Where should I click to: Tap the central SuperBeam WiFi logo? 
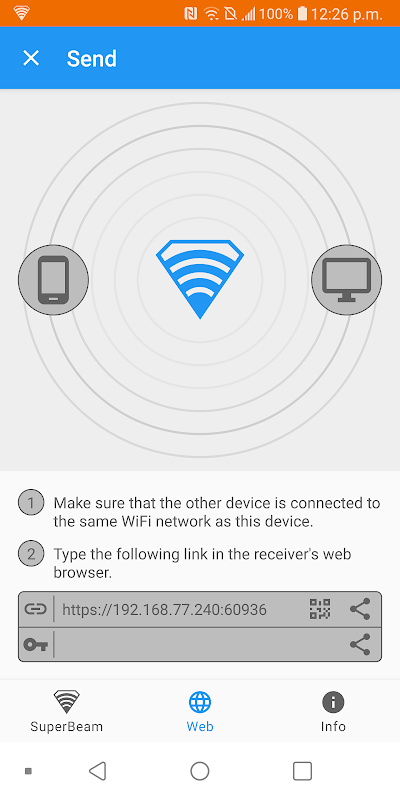coord(200,280)
